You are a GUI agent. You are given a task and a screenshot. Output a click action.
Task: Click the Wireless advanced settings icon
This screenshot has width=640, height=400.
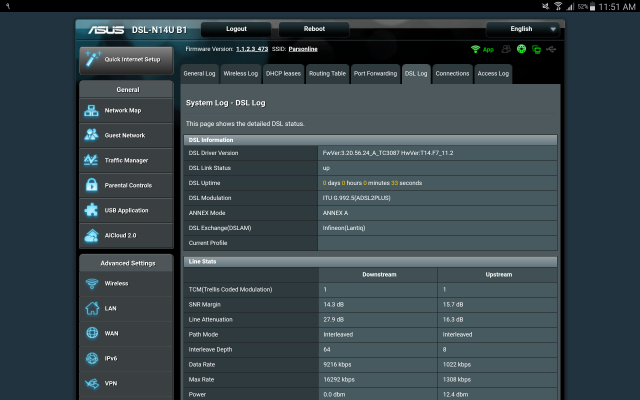[92, 284]
